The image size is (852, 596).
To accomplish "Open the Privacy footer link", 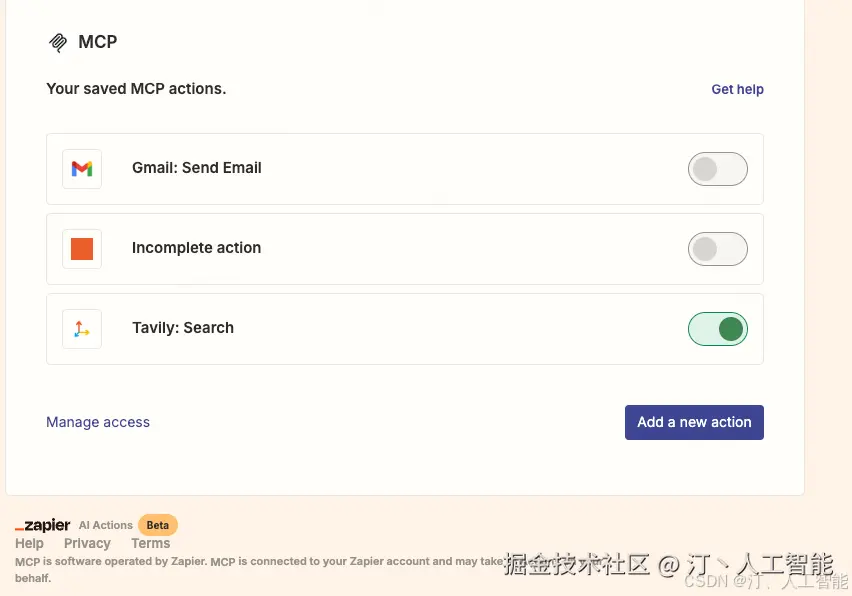I will 87,543.
